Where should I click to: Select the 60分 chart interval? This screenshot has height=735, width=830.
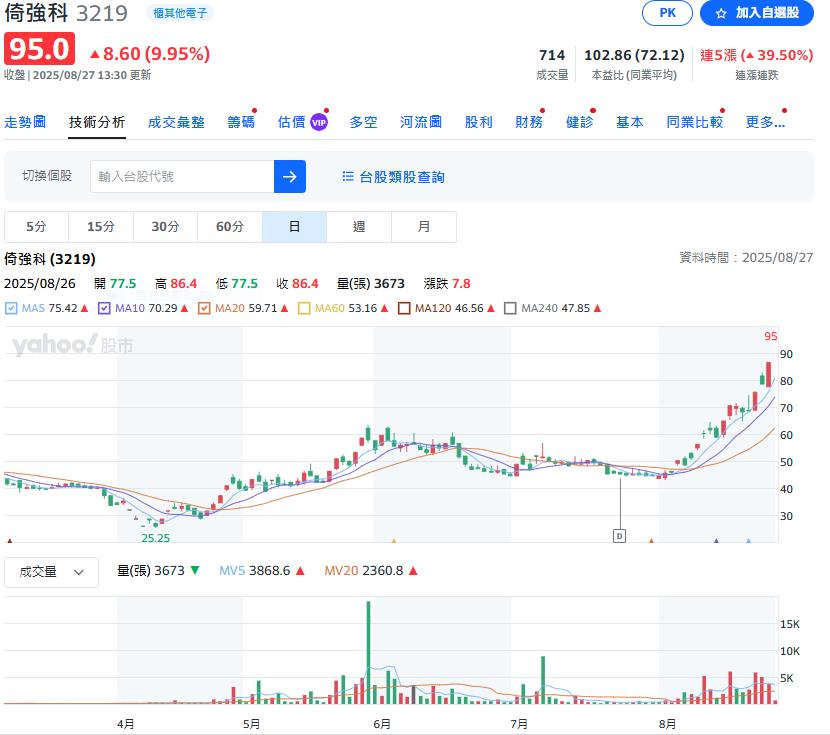click(x=230, y=226)
